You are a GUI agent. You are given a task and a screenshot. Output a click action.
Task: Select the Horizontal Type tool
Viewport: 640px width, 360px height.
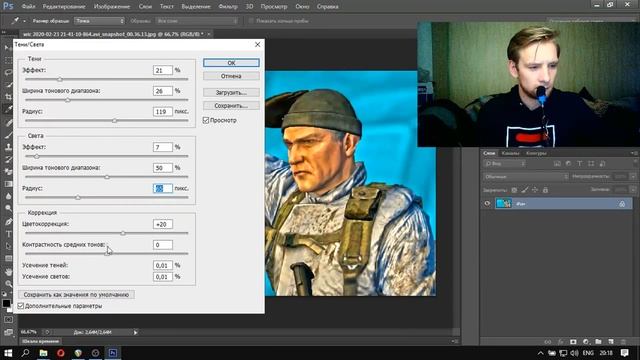click(8, 234)
